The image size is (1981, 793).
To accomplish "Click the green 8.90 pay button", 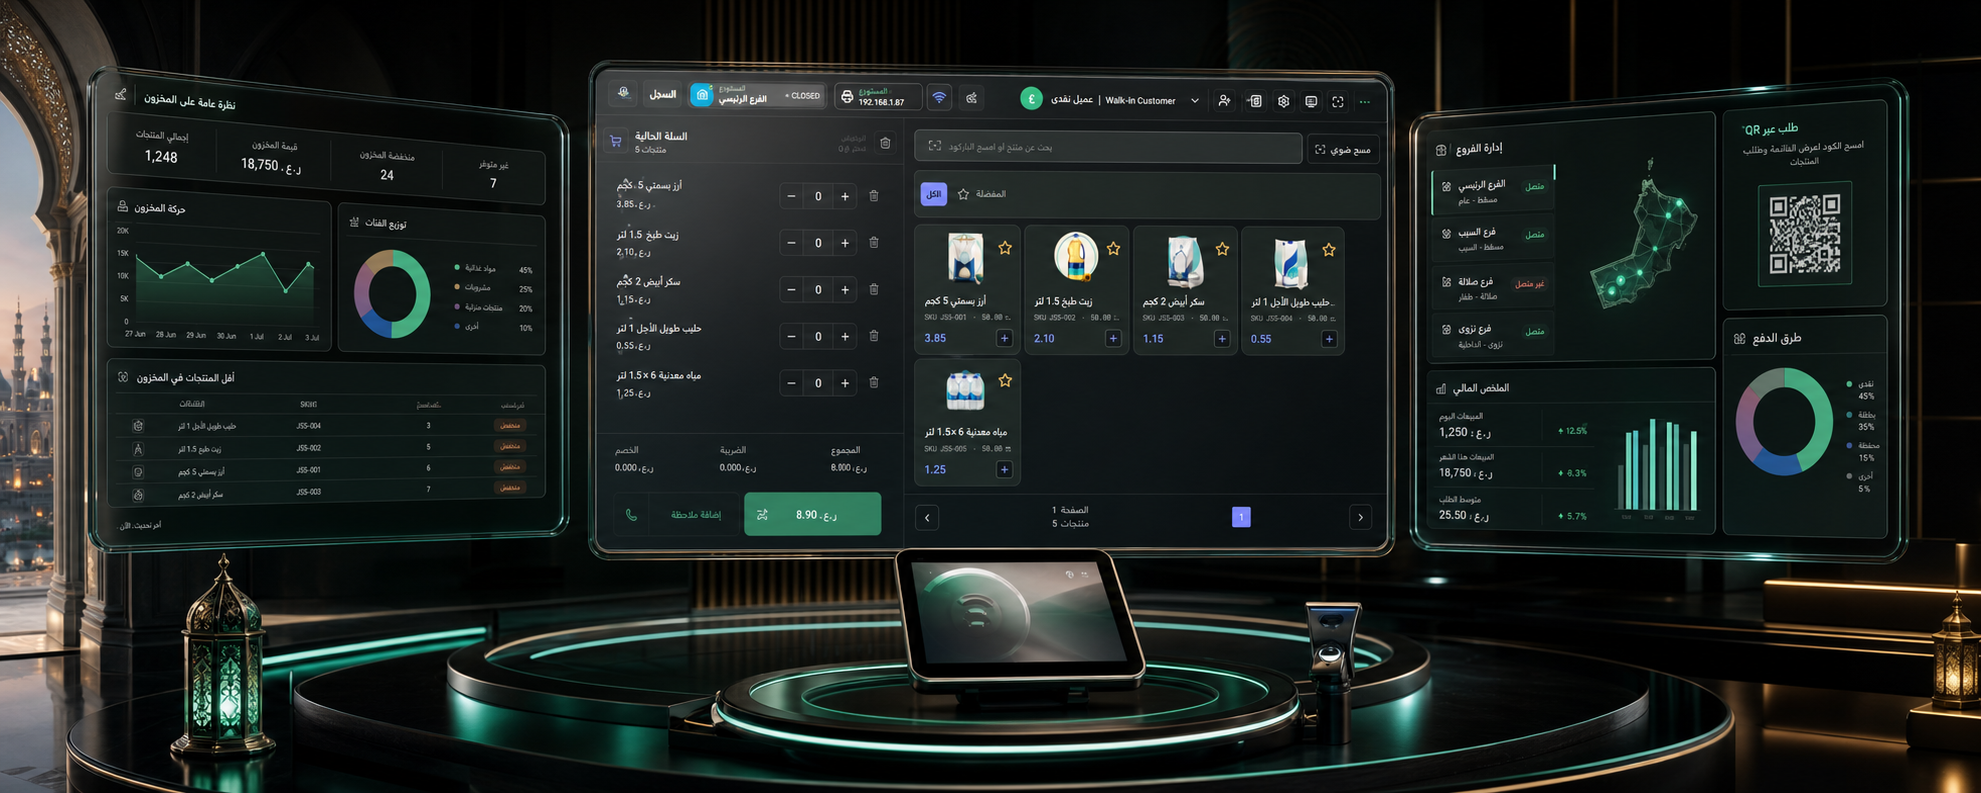I will click(812, 514).
